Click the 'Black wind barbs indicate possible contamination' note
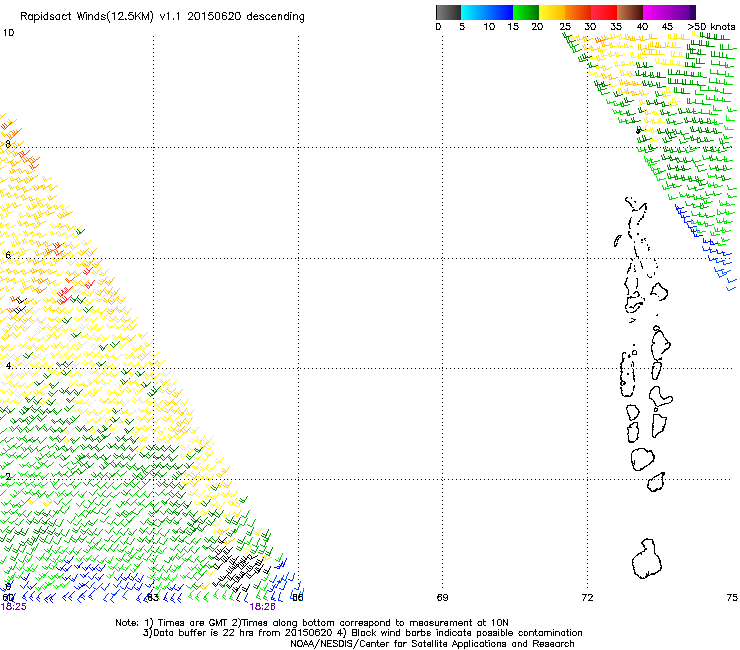Viewport: 740px width, 650px height. pos(460,633)
